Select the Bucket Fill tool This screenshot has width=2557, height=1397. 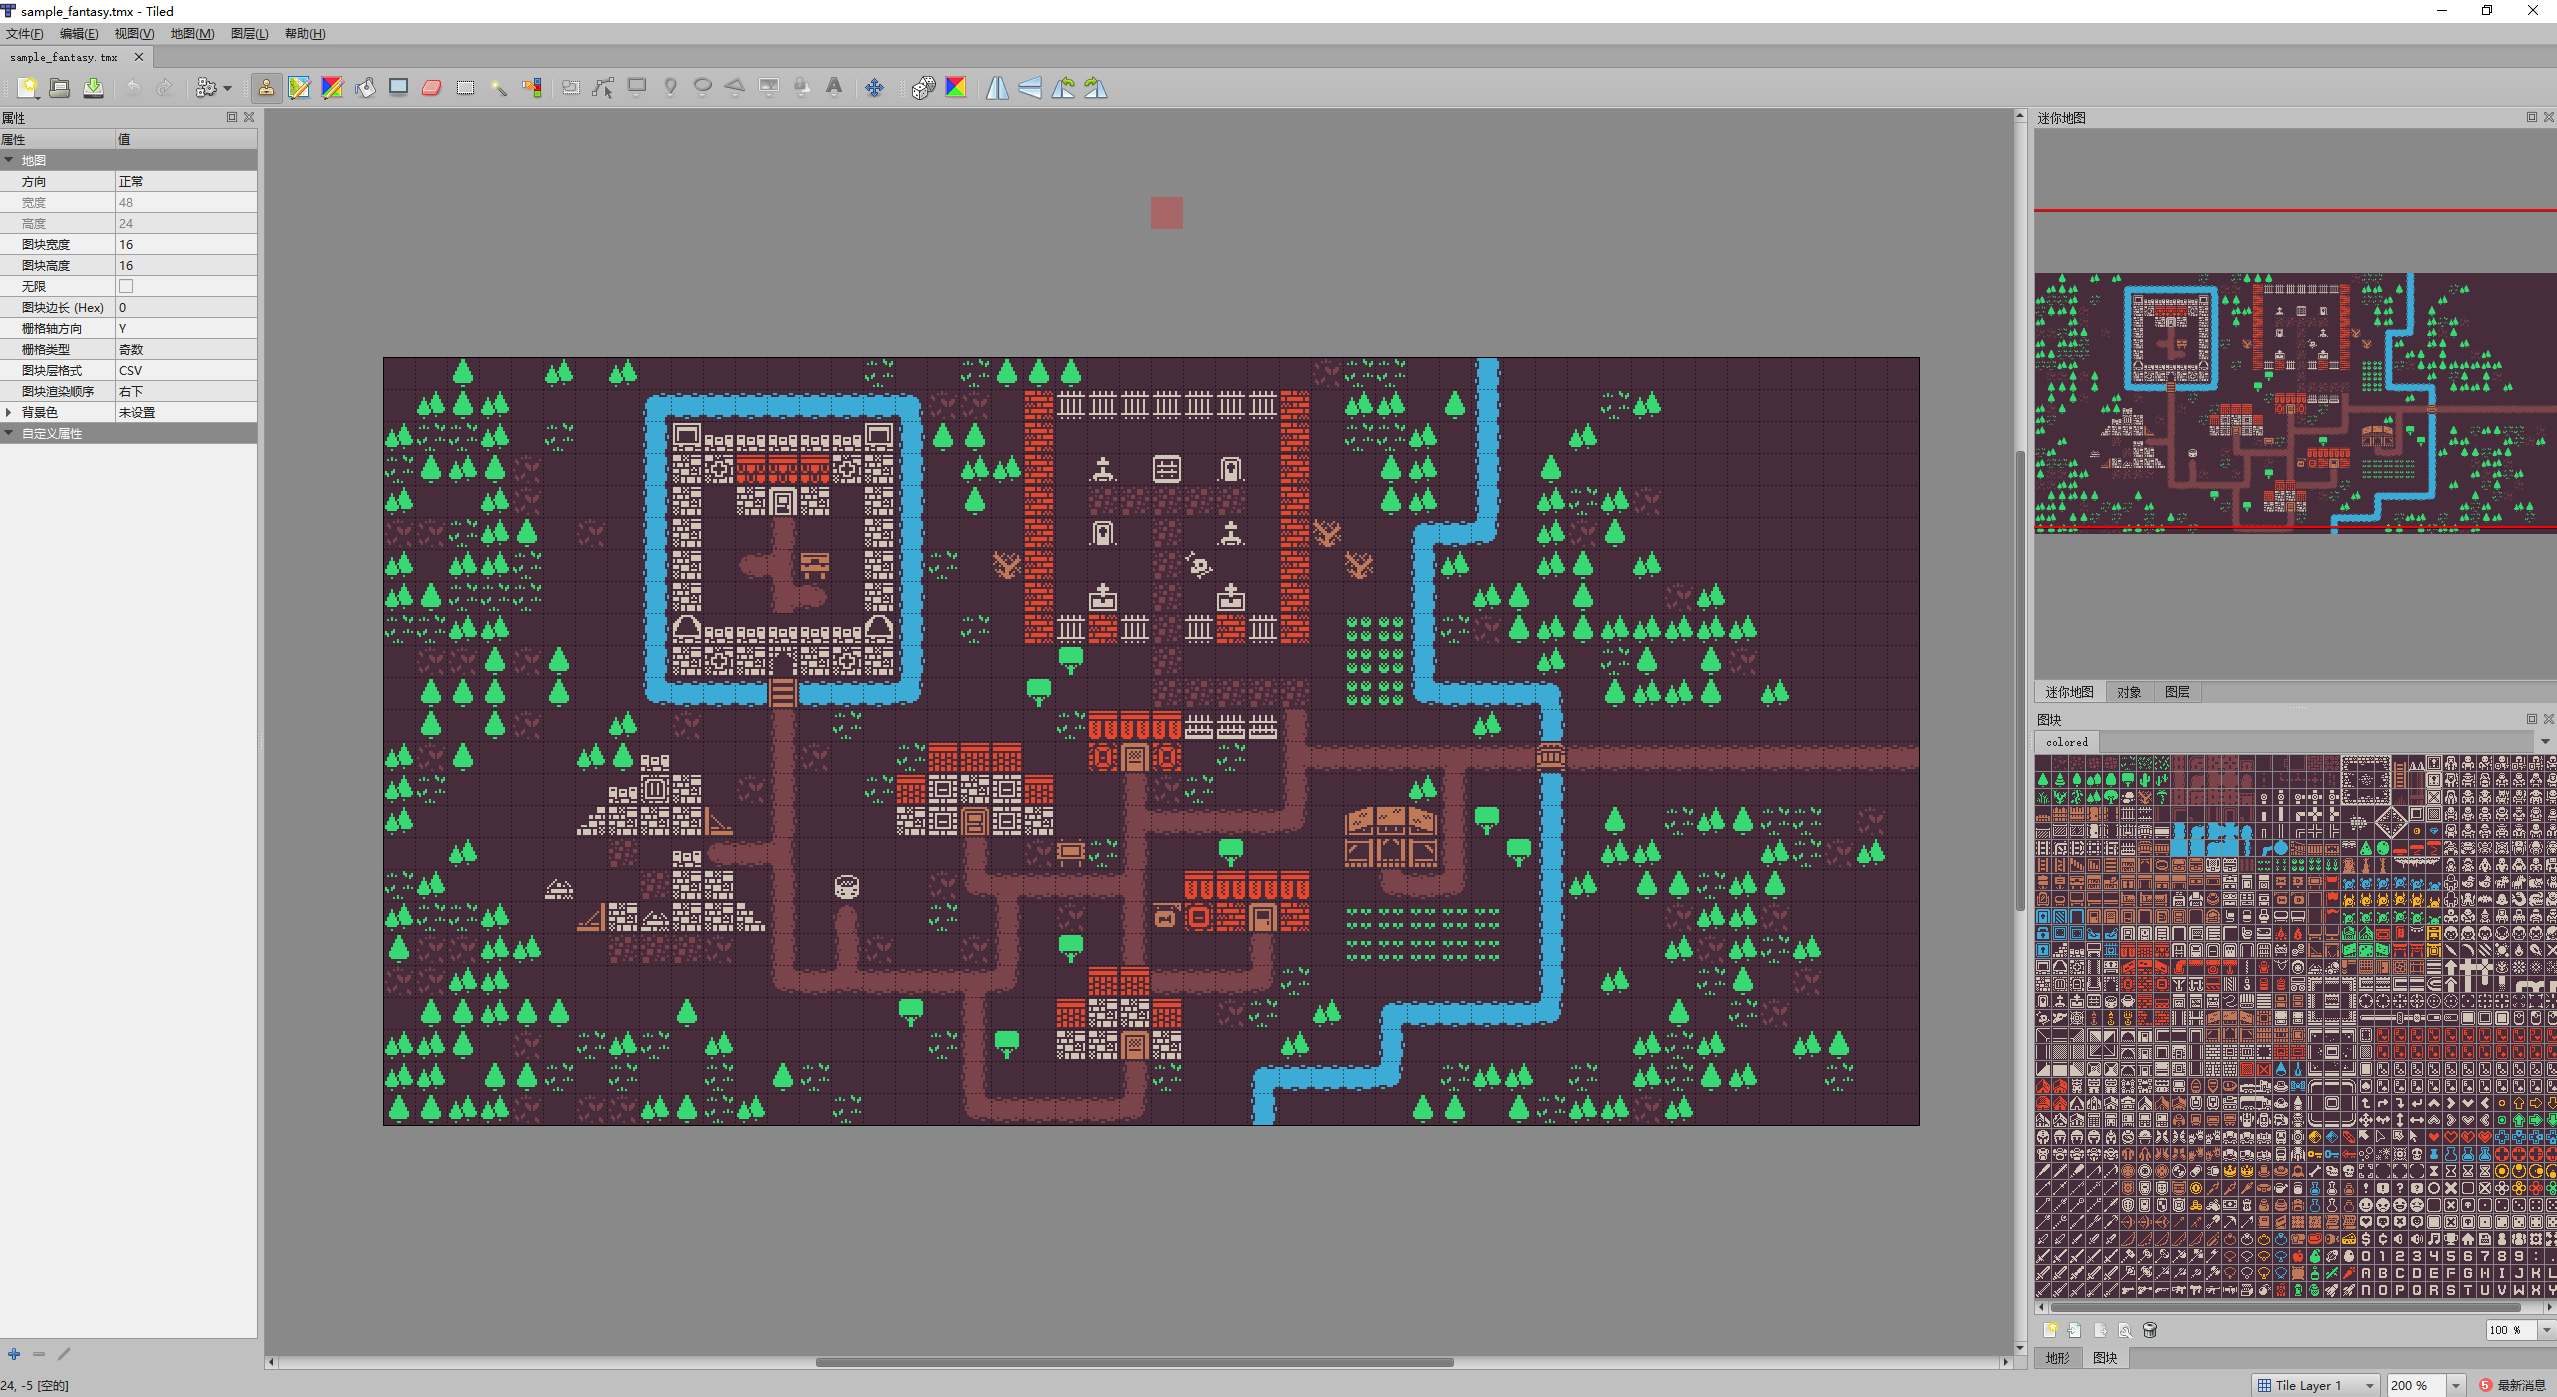(365, 88)
